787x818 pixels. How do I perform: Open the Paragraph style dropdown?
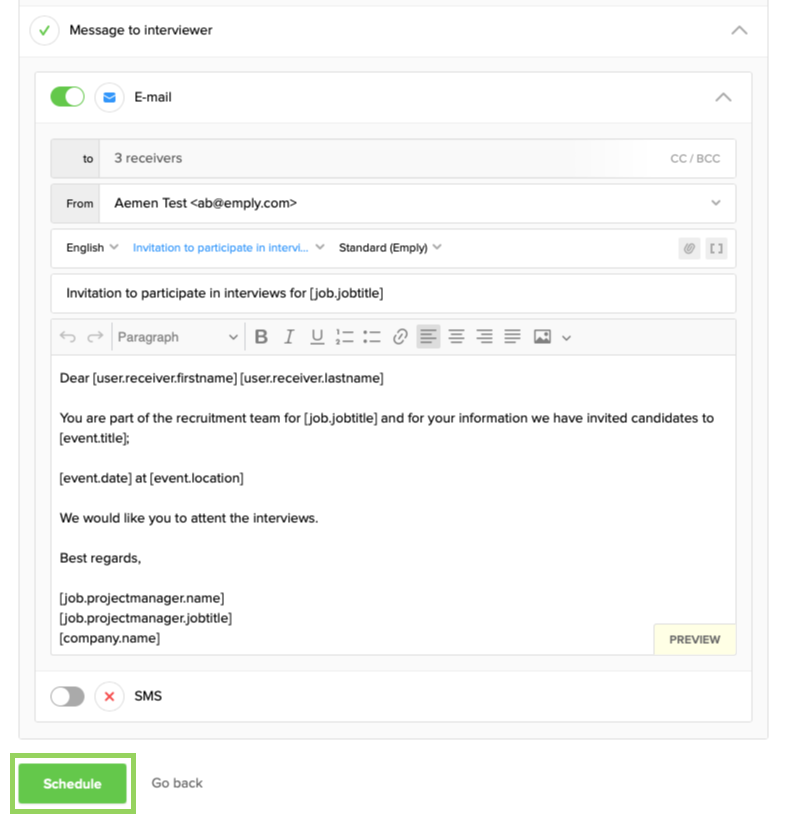(177, 337)
